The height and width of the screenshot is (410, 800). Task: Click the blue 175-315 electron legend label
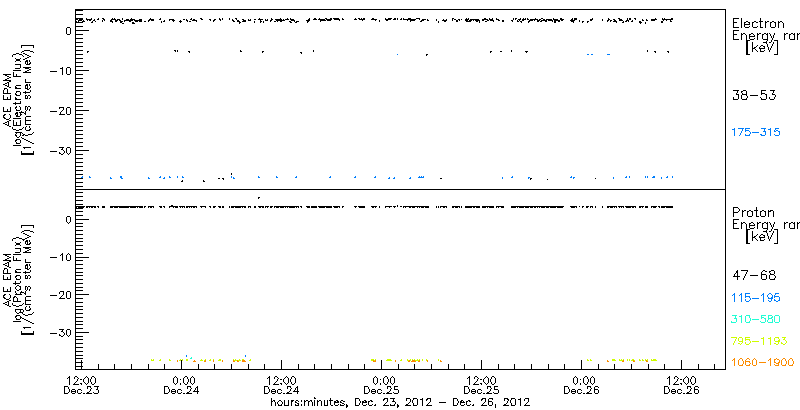(x=756, y=133)
